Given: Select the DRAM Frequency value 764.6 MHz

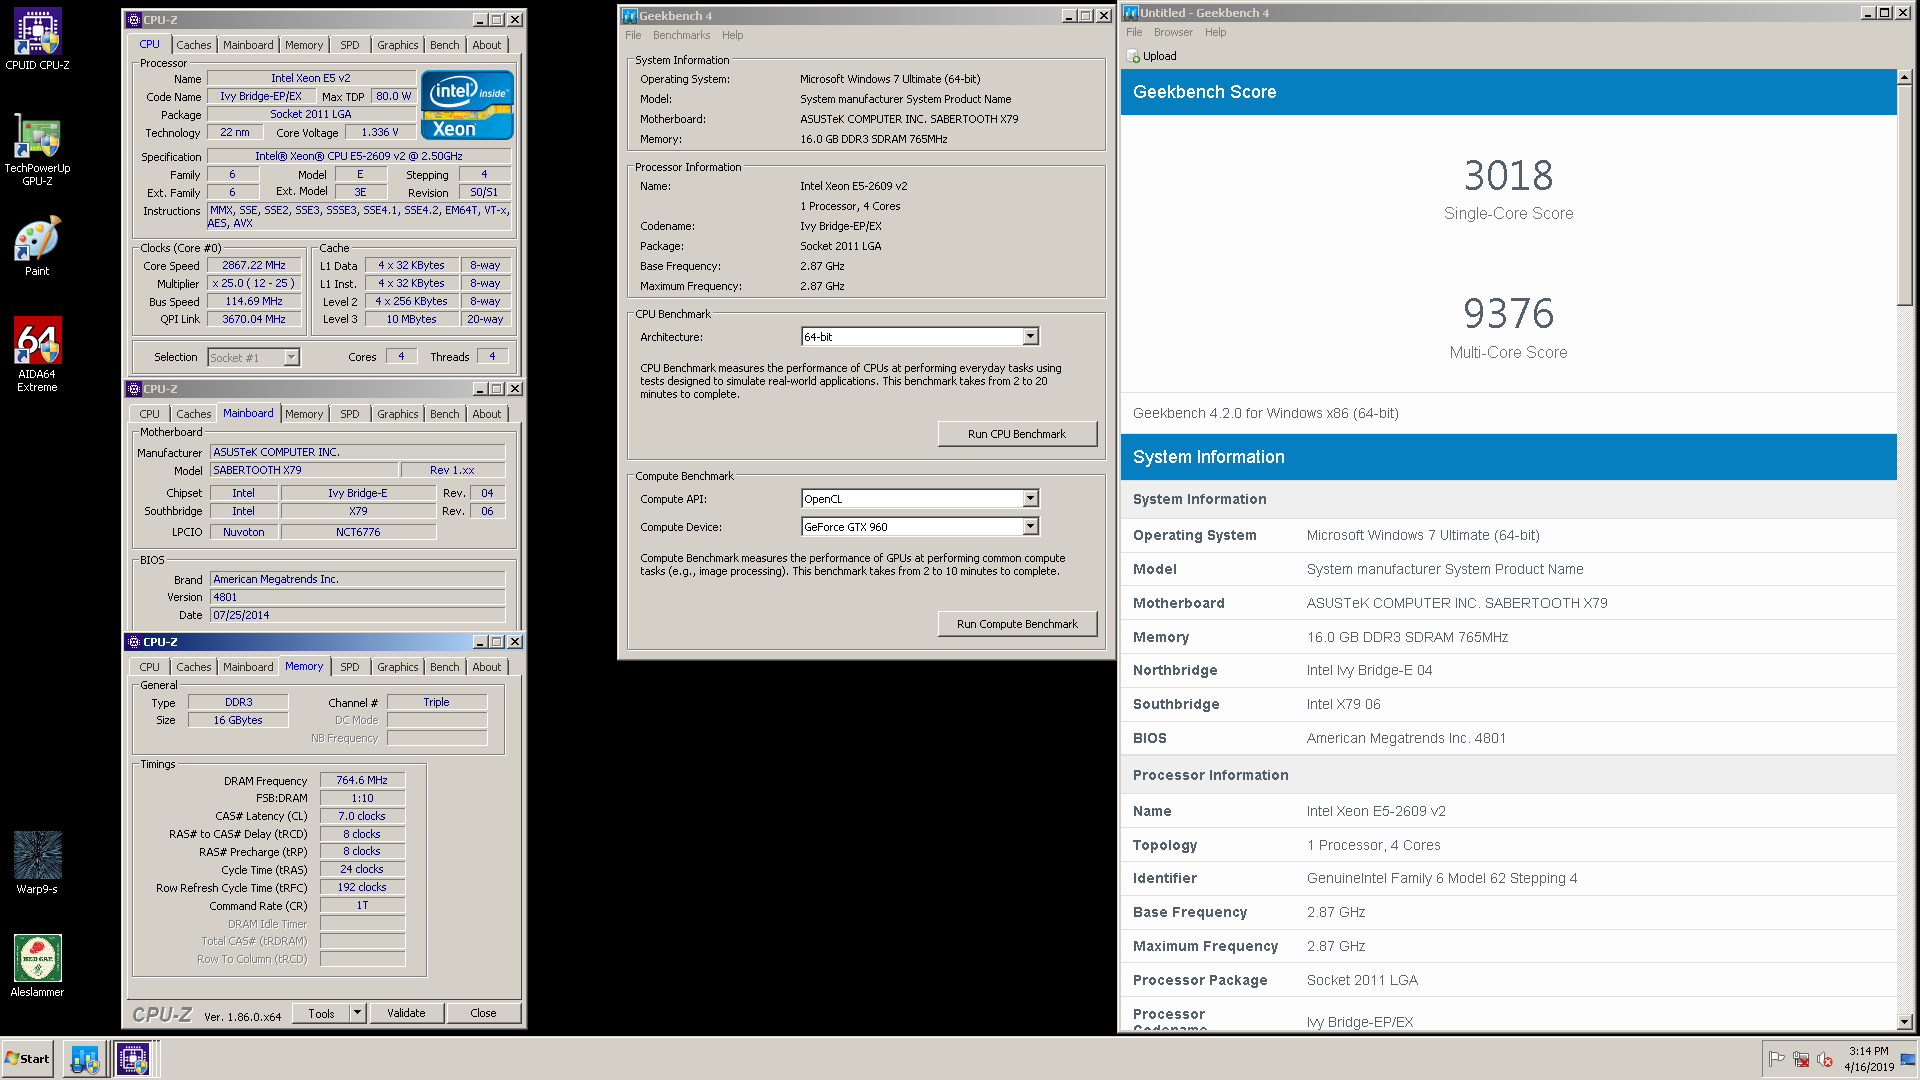Looking at the screenshot, I should (x=362, y=780).
